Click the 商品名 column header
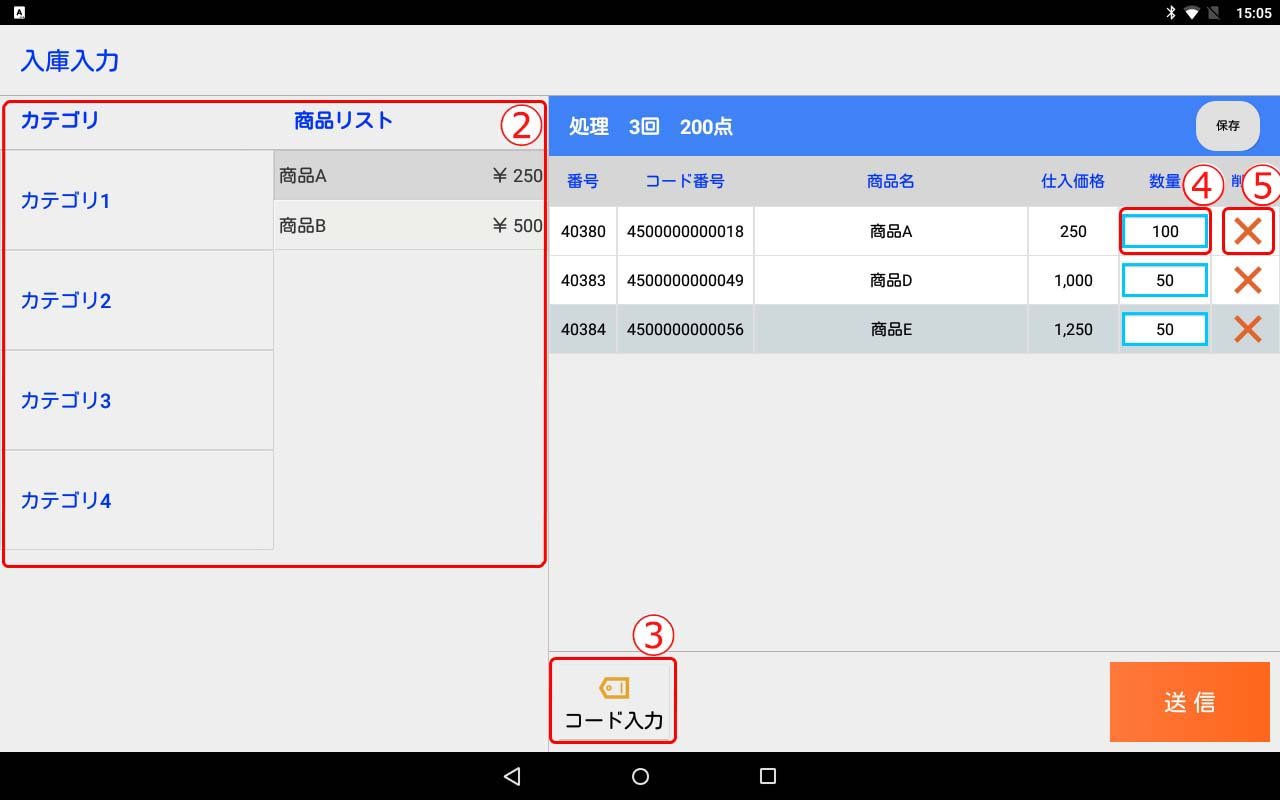The width and height of the screenshot is (1280, 800). 891,181
